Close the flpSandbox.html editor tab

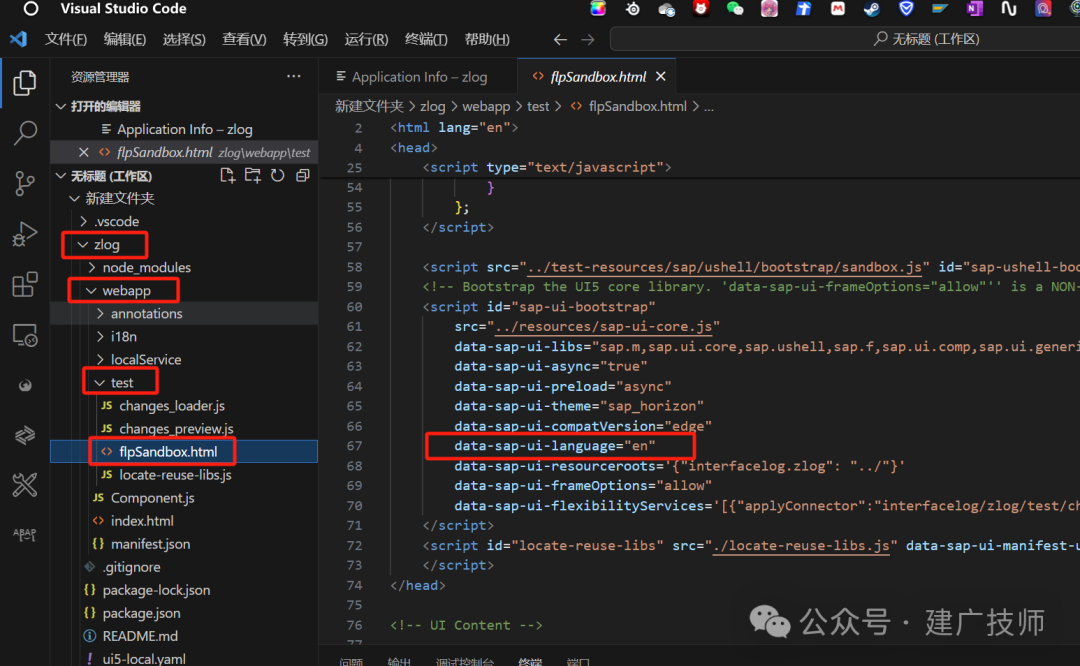coord(661,76)
